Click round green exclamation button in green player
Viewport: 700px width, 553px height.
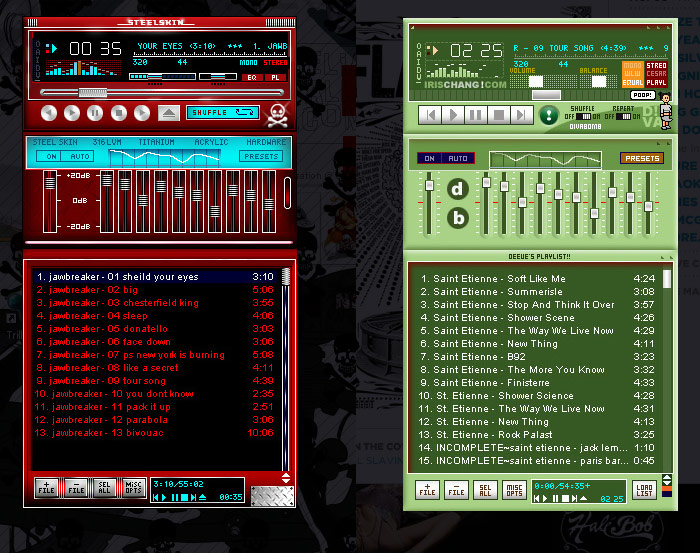click(x=549, y=115)
